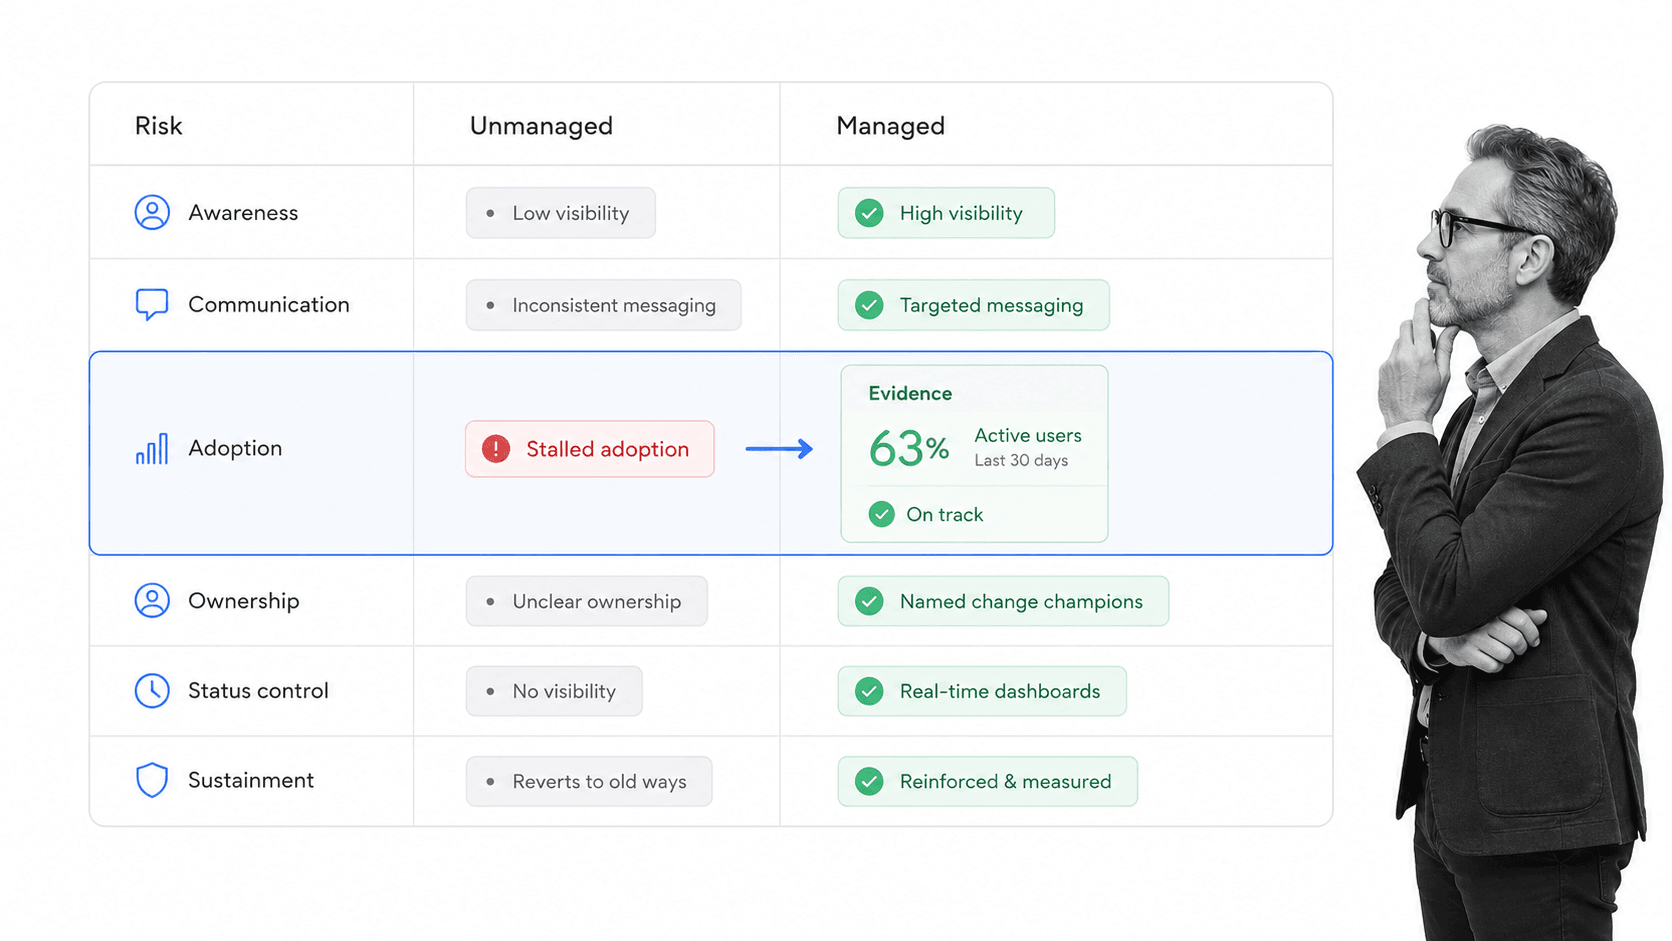Click the Awareness row label
Screen dimensions: 1672x941
(243, 213)
